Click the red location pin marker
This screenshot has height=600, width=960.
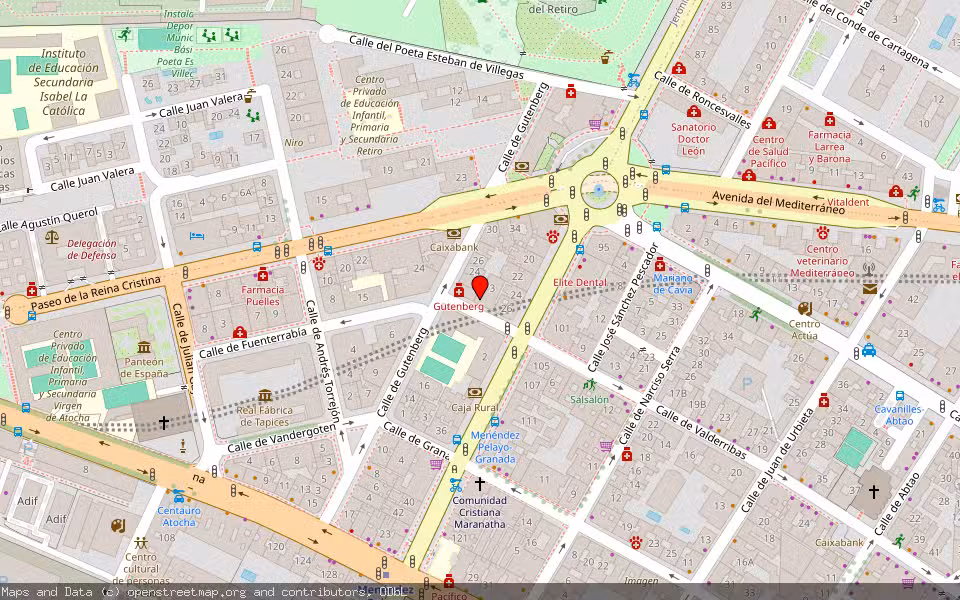480,287
